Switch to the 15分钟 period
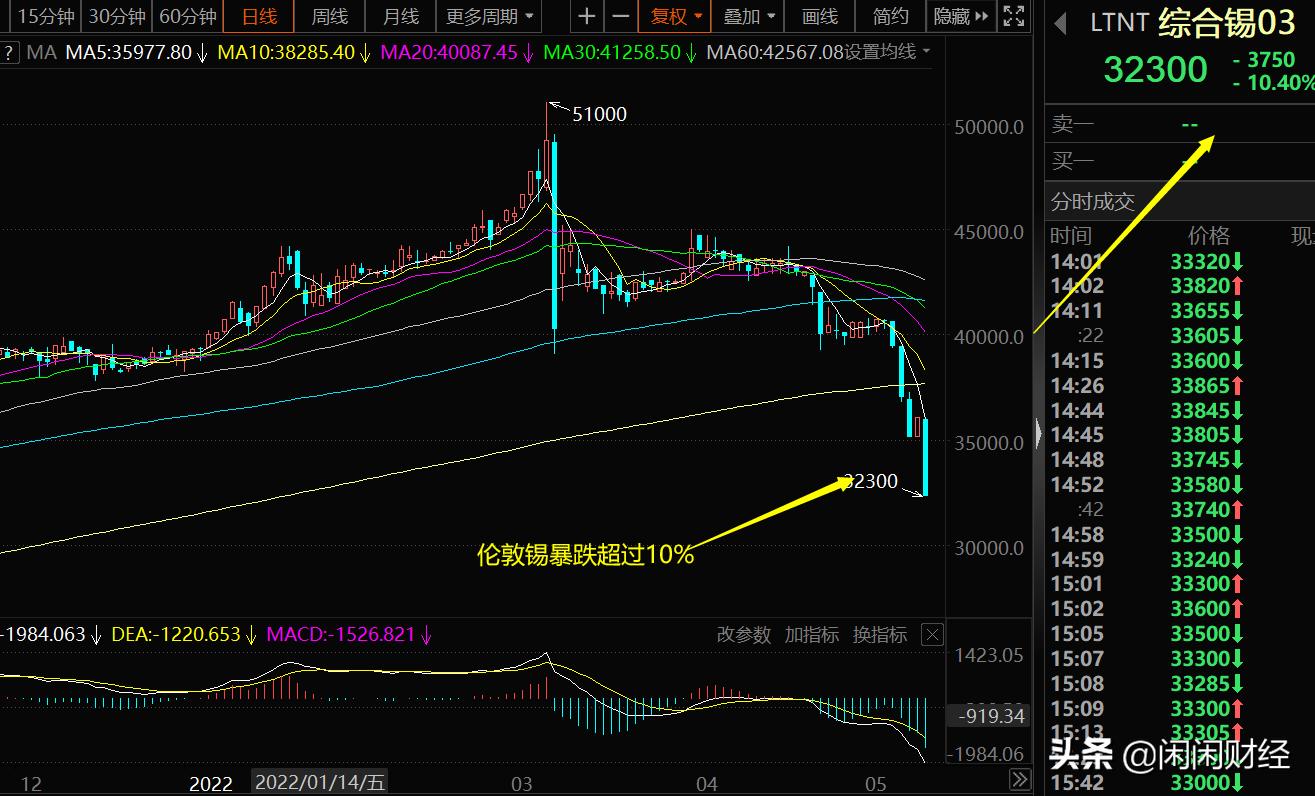 point(47,16)
